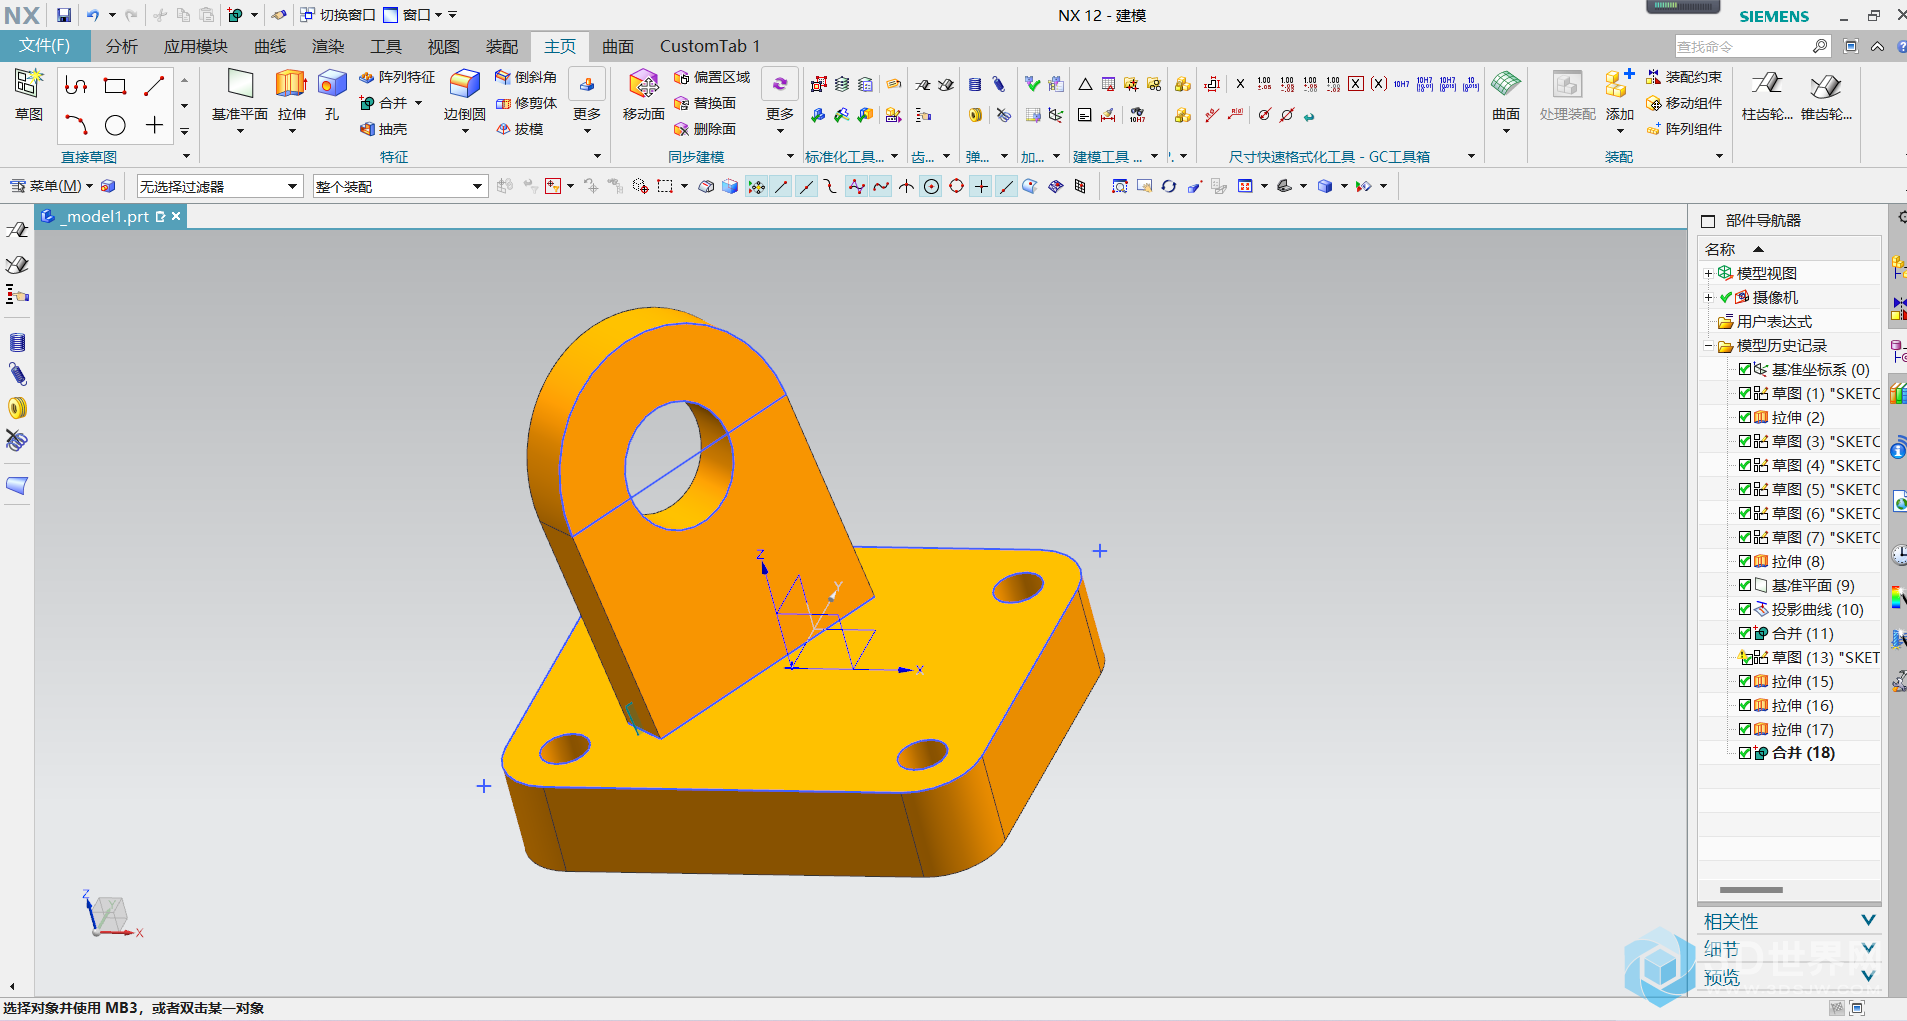Switch to the CustomTab 1 tab

(x=710, y=46)
